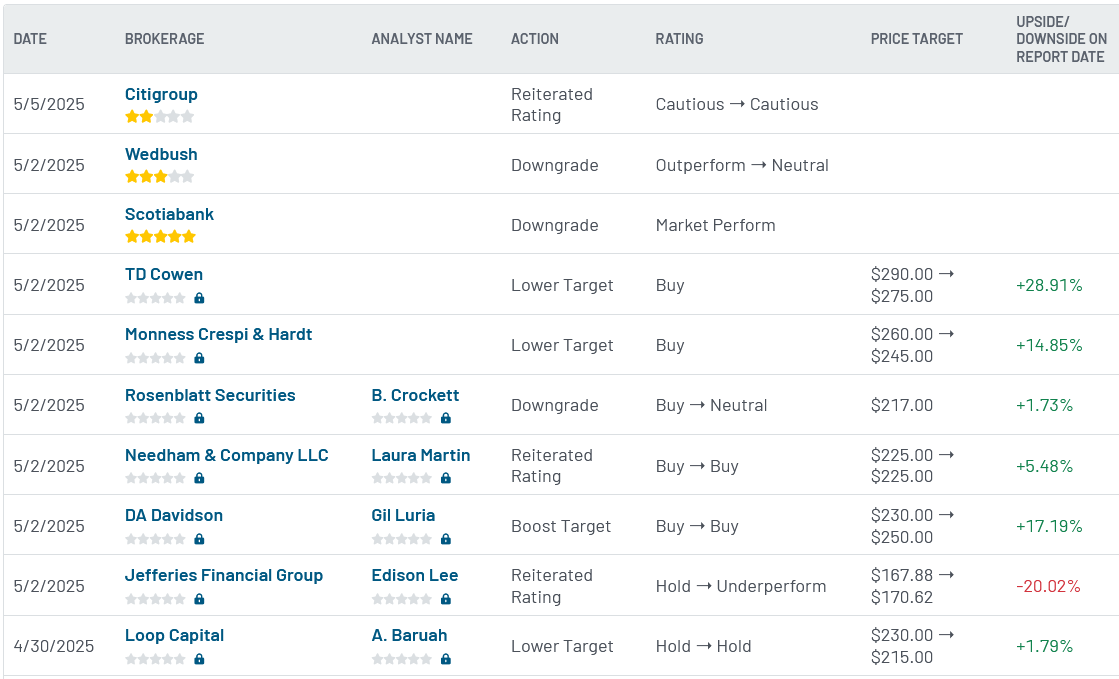Image resolution: width=1119 pixels, height=679 pixels.
Task: Select 'Market Perform' rating text
Action: (x=715, y=225)
